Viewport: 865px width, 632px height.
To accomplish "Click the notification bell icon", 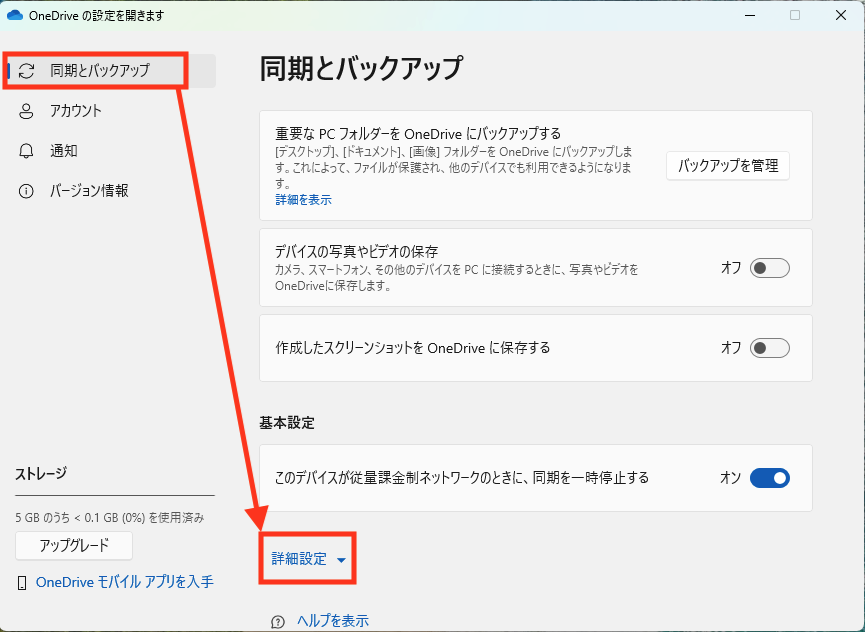I will 26,151.
